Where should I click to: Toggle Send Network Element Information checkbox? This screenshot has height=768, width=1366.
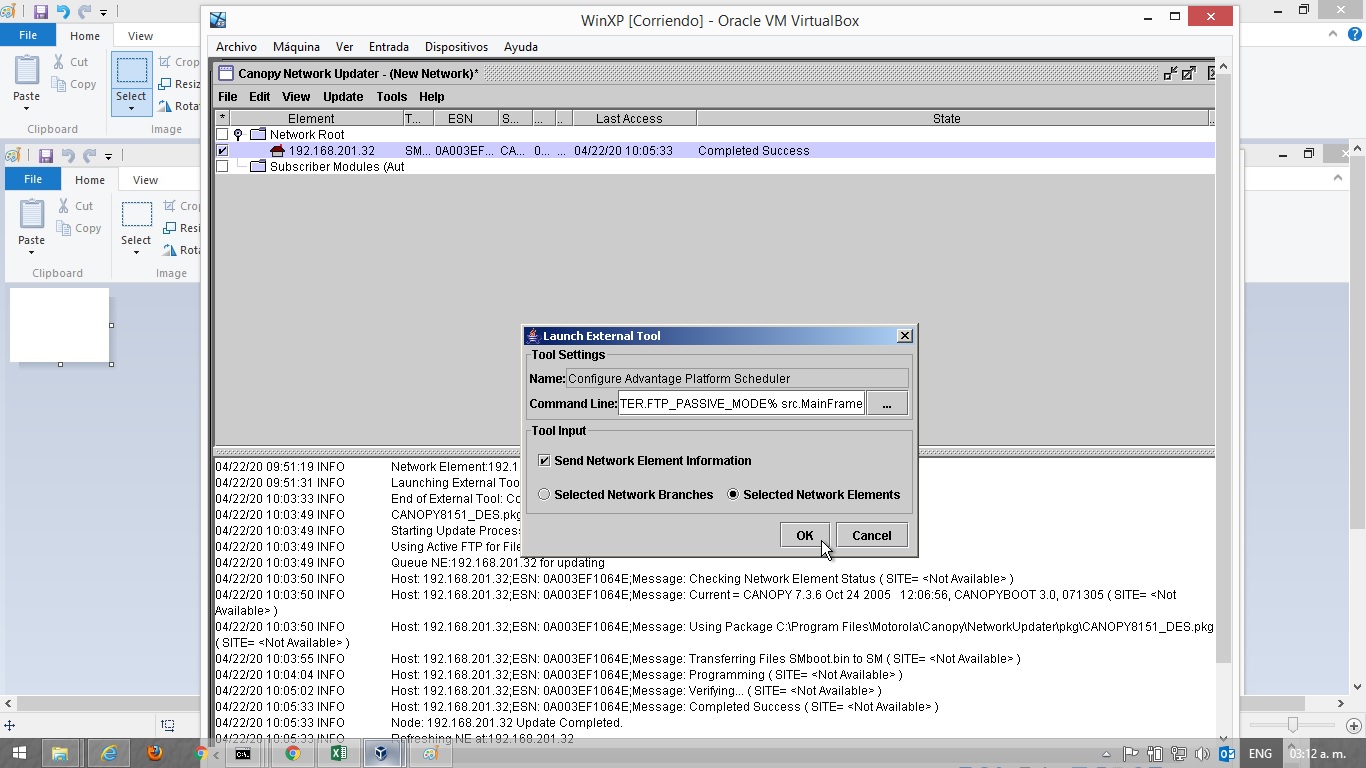(x=544, y=461)
